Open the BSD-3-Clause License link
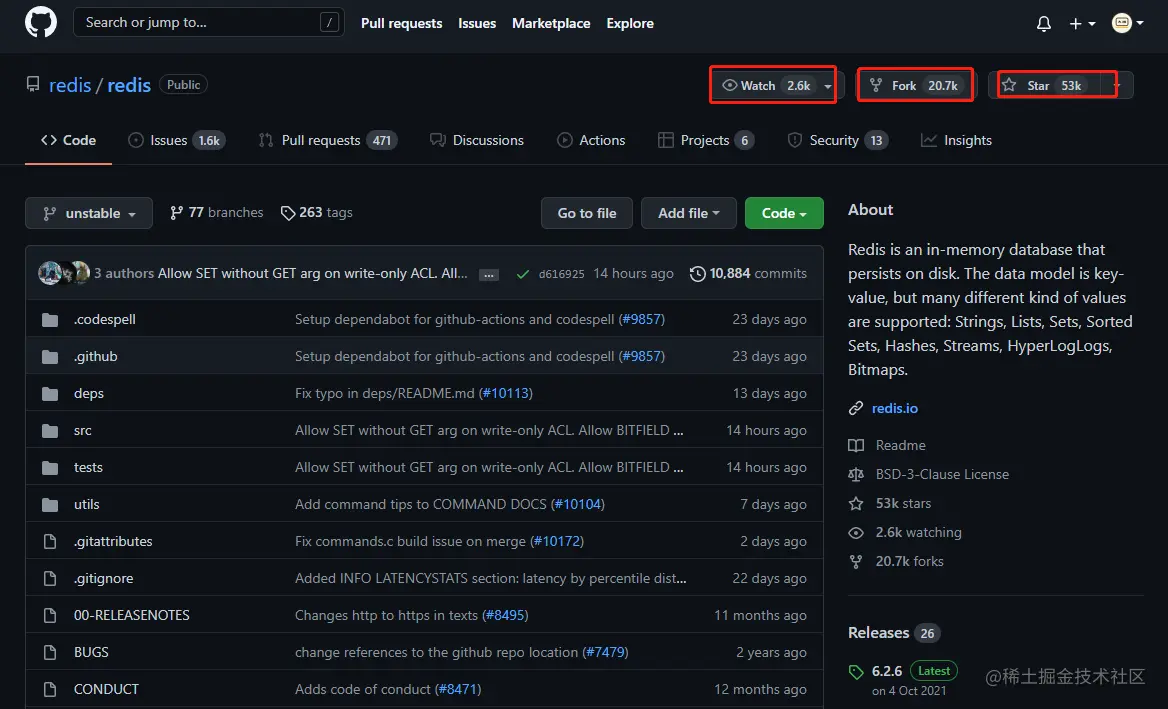 [929, 474]
